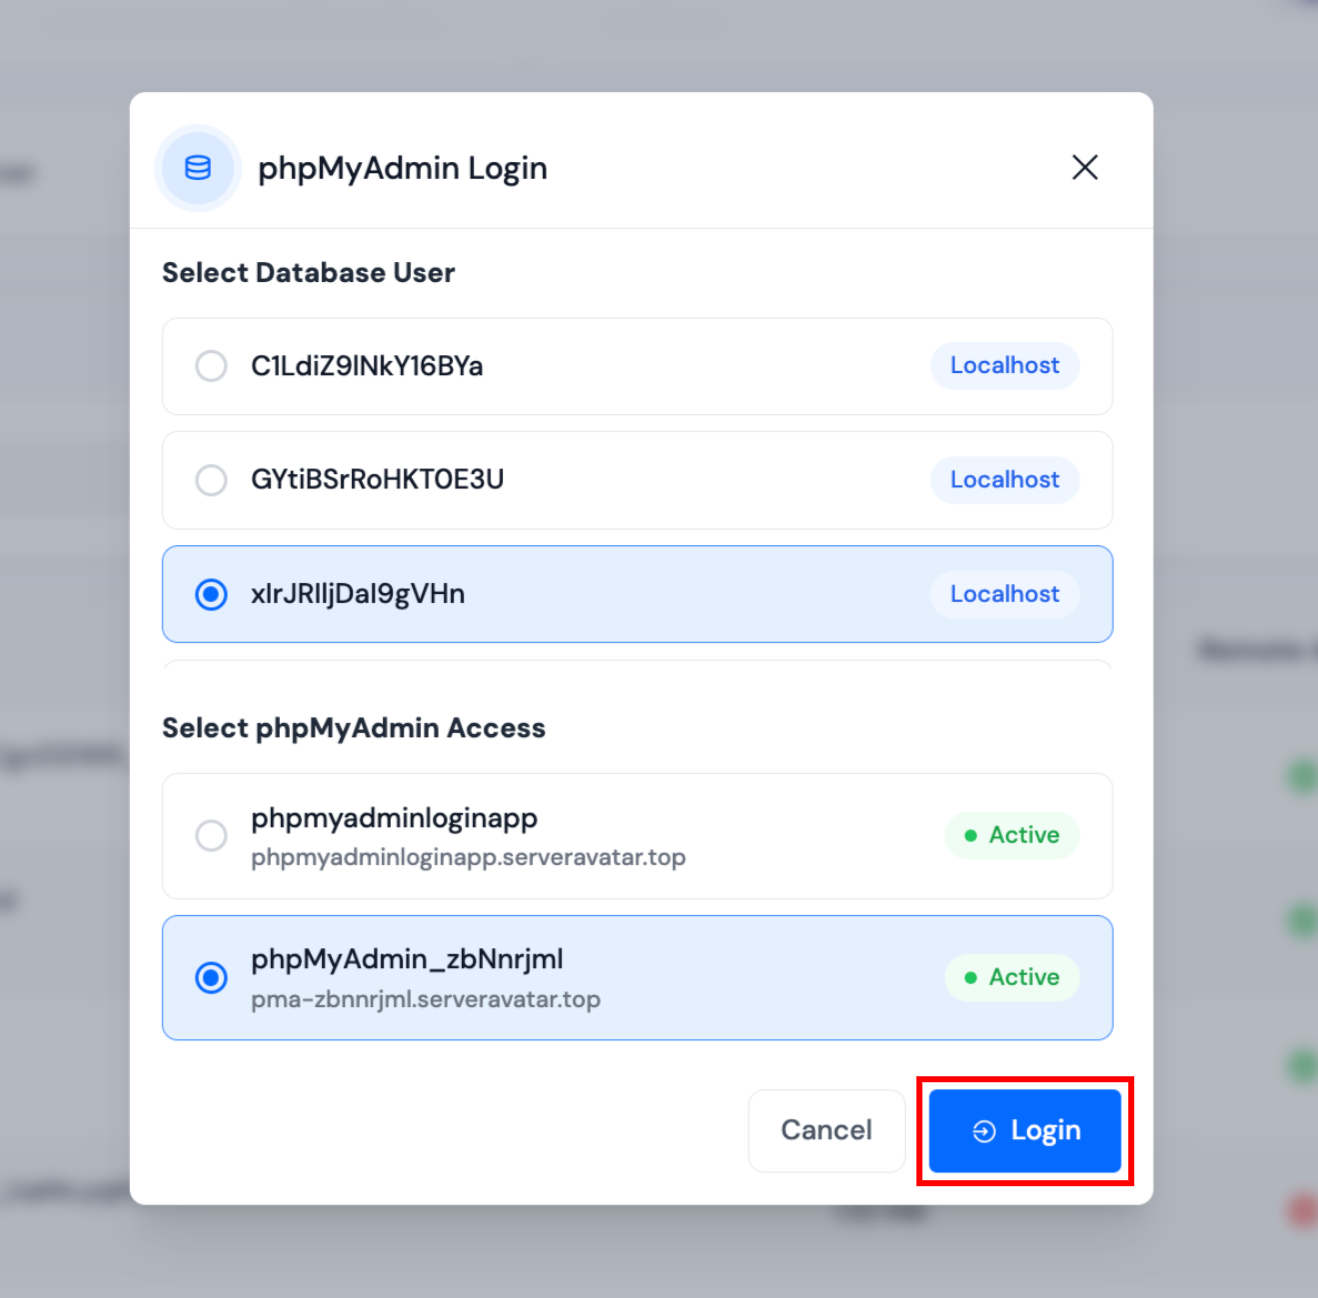Screen dimensions: 1318x1298
Task: Click the database icon in dialog header
Action: click(198, 168)
